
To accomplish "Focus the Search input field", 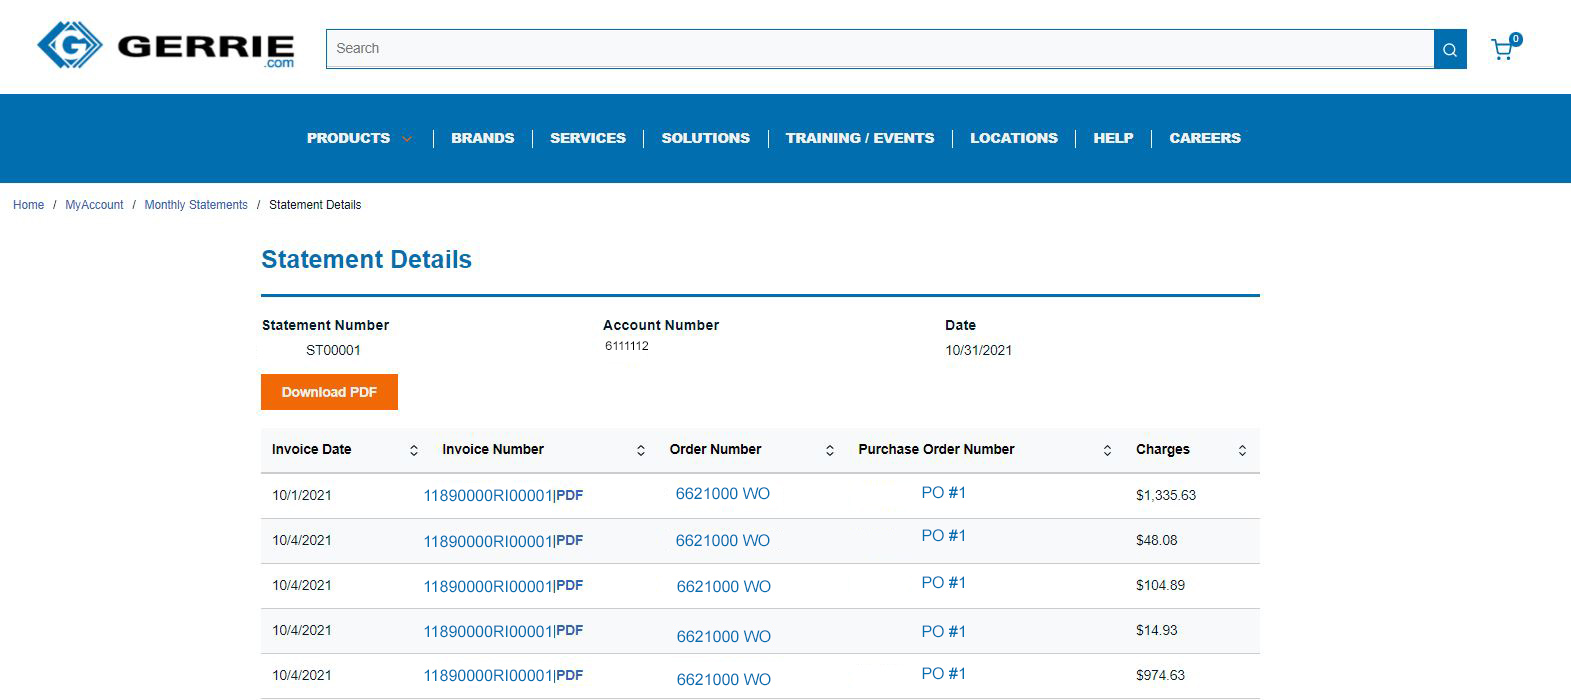I will click(x=880, y=49).
